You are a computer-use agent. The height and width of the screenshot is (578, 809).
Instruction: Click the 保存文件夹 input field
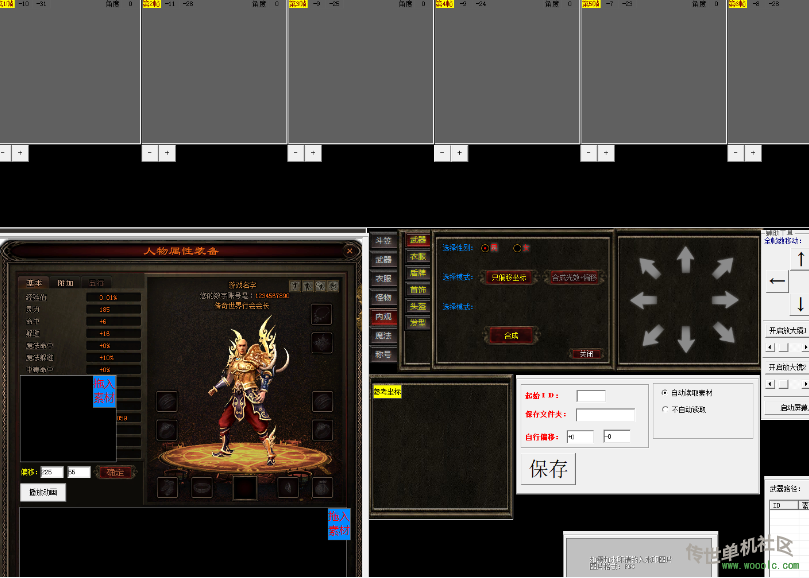[x=605, y=414]
